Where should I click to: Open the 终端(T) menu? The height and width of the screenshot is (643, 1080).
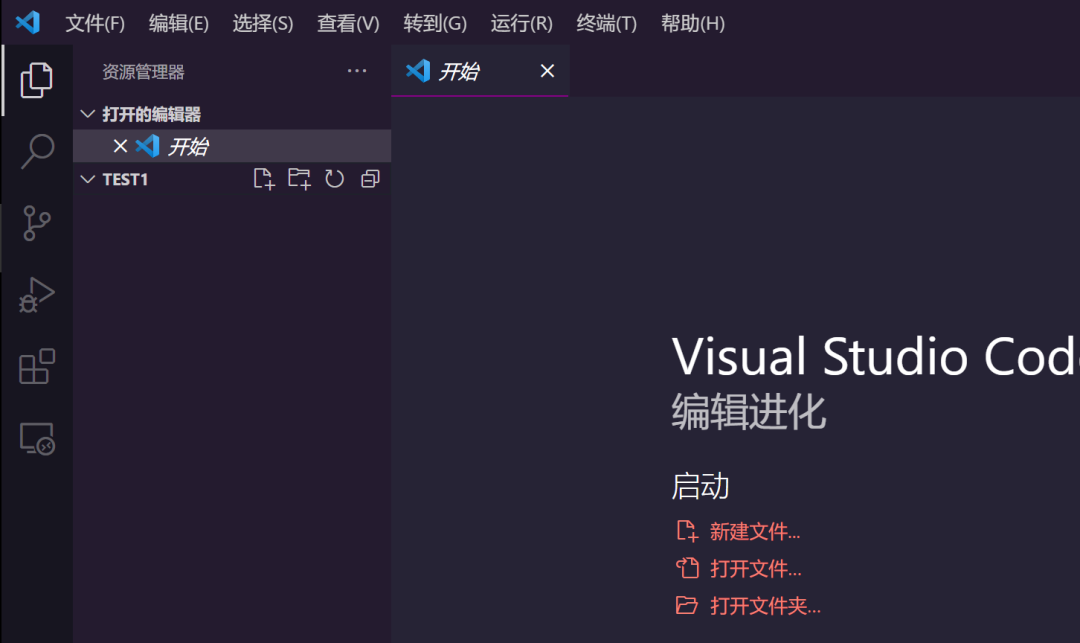[x=606, y=23]
